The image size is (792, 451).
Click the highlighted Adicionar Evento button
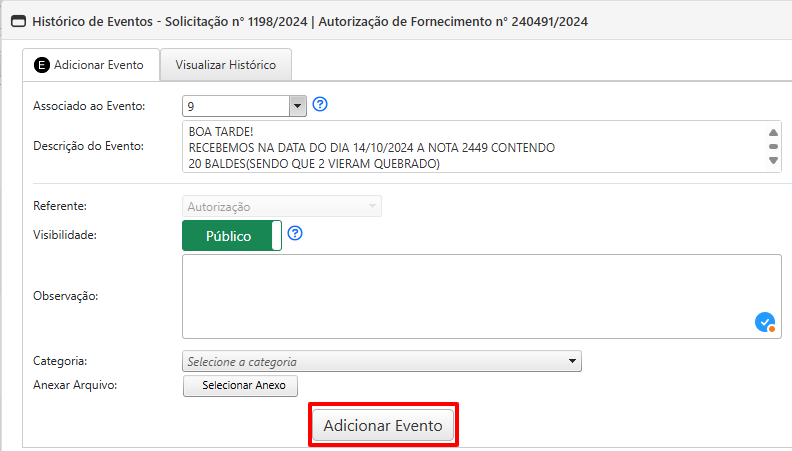point(383,425)
